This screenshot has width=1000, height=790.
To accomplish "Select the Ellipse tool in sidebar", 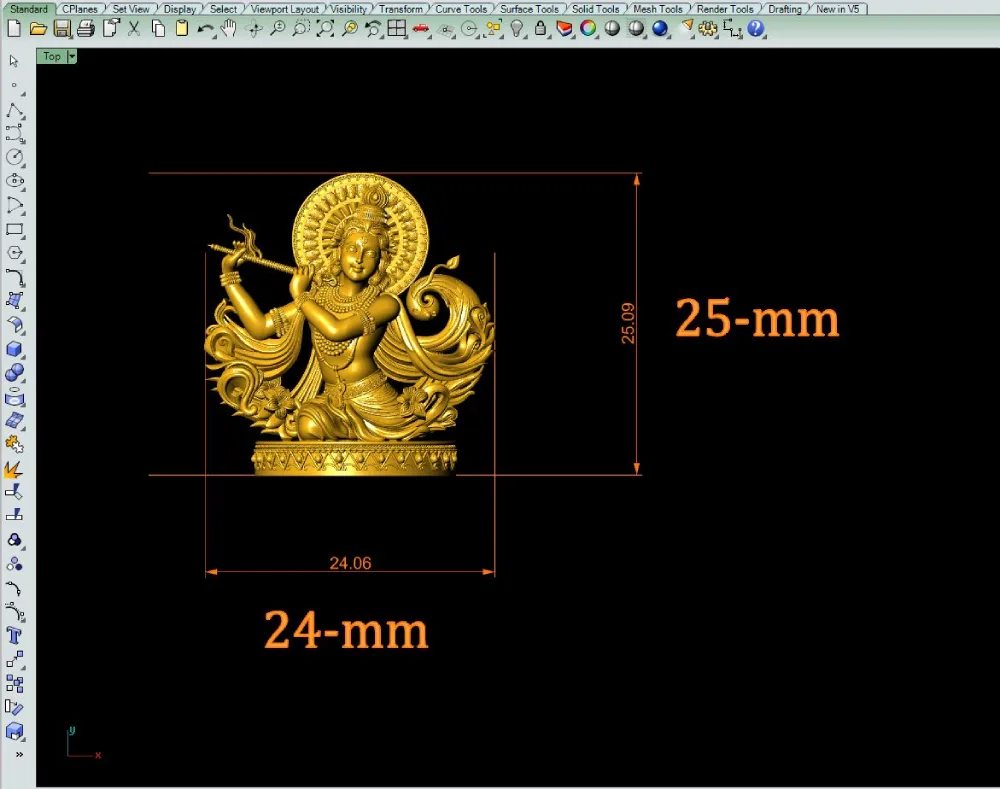I will (15, 181).
